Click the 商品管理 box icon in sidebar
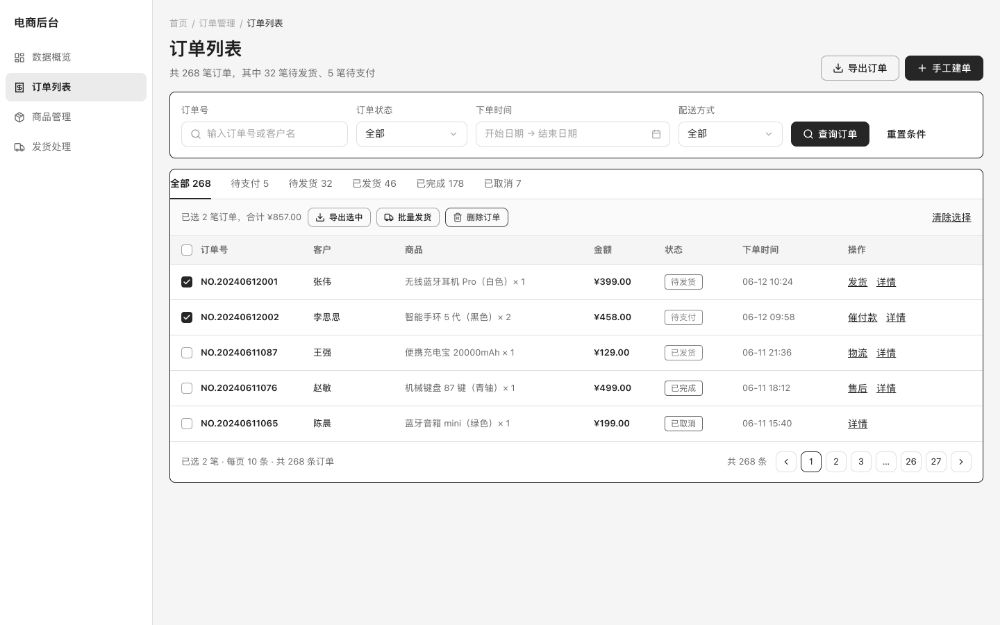The height and width of the screenshot is (625, 1000). tap(19, 117)
